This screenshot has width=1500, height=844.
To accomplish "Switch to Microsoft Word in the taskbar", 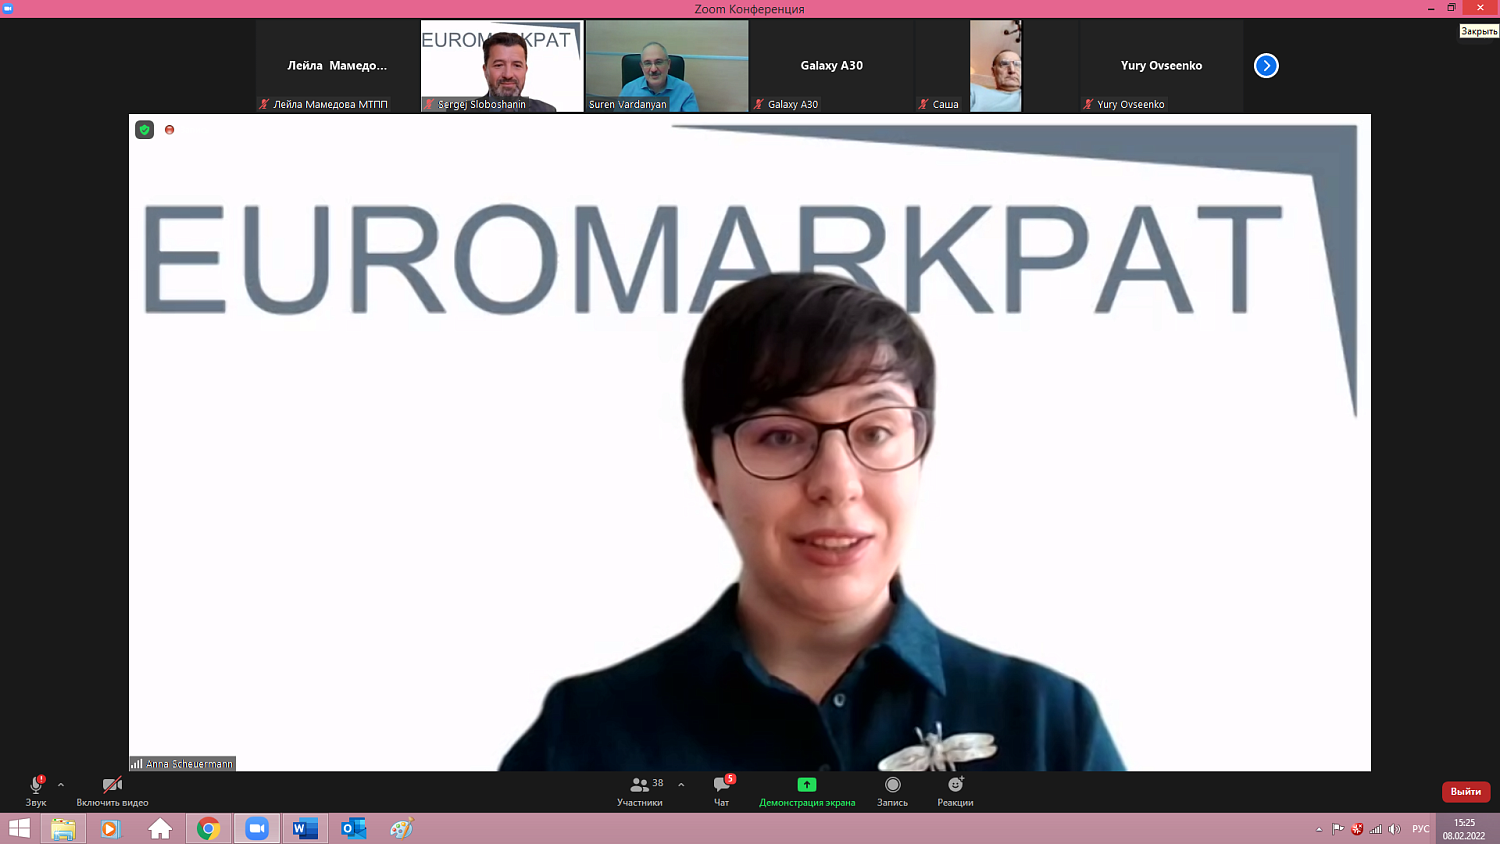I will (305, 829).
